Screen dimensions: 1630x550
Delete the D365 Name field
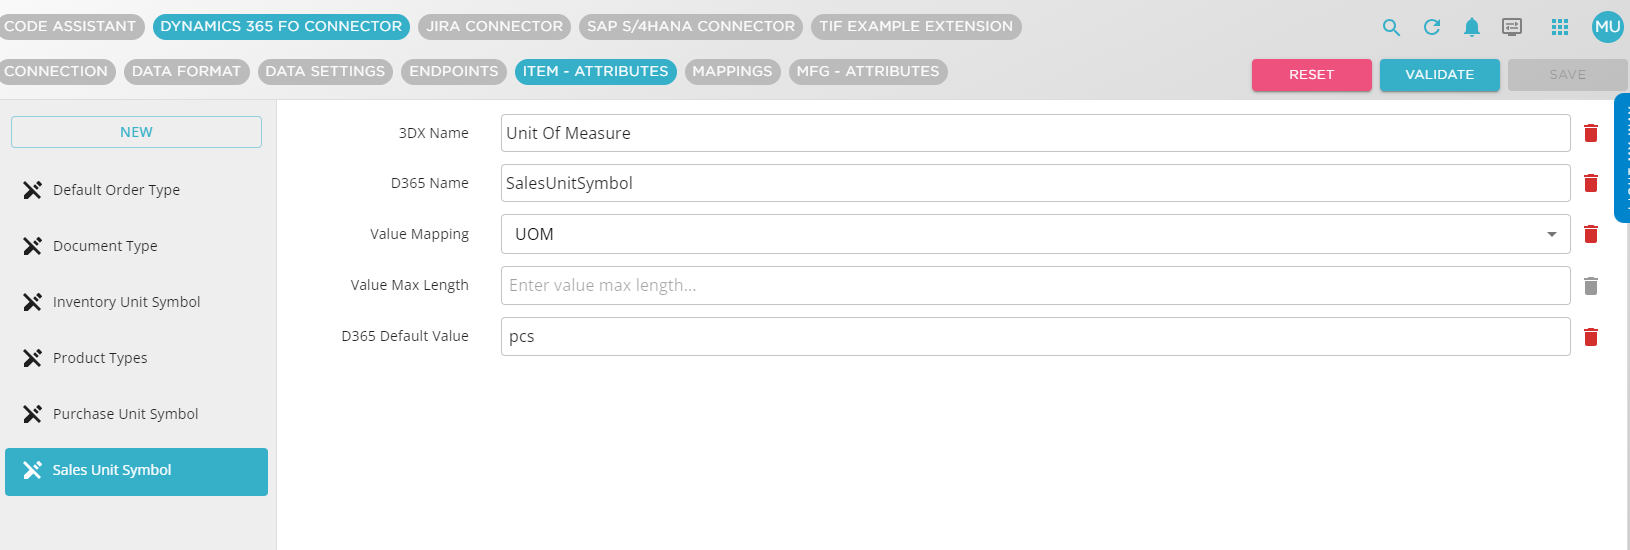[1591, 183]
